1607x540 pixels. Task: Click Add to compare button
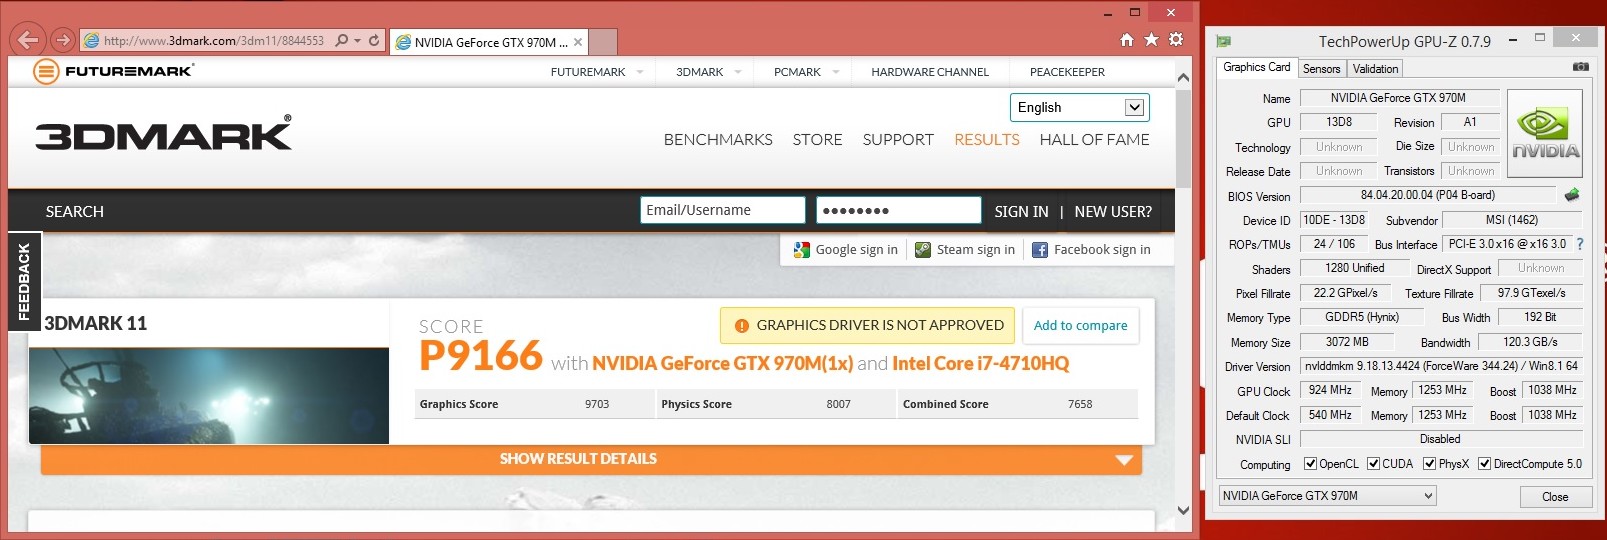coord(1080,326)
